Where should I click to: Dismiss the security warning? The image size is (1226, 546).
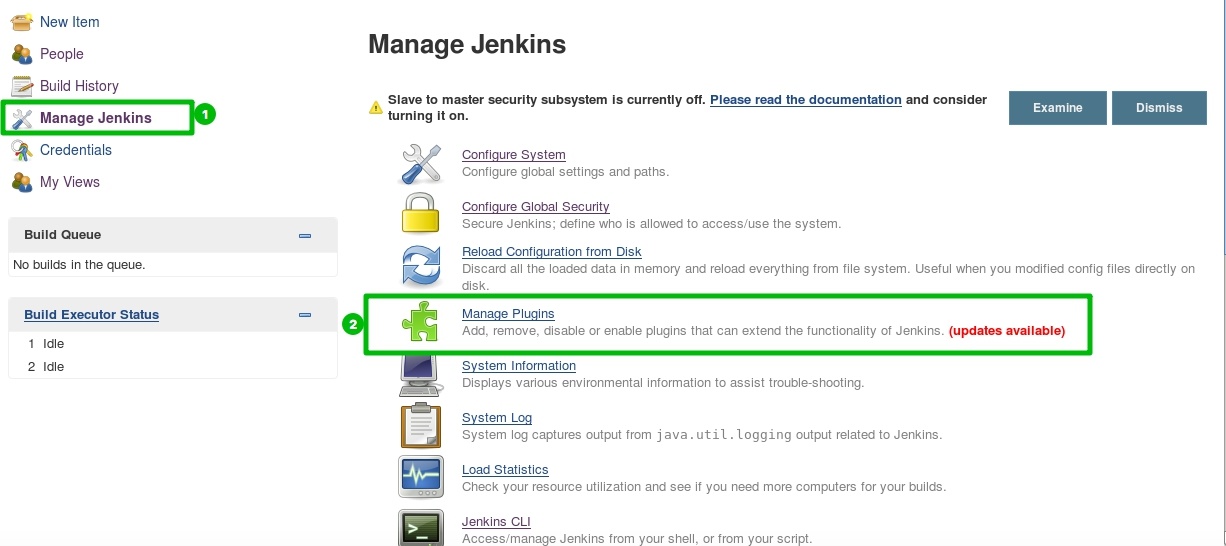click(x=1160, y=108)
